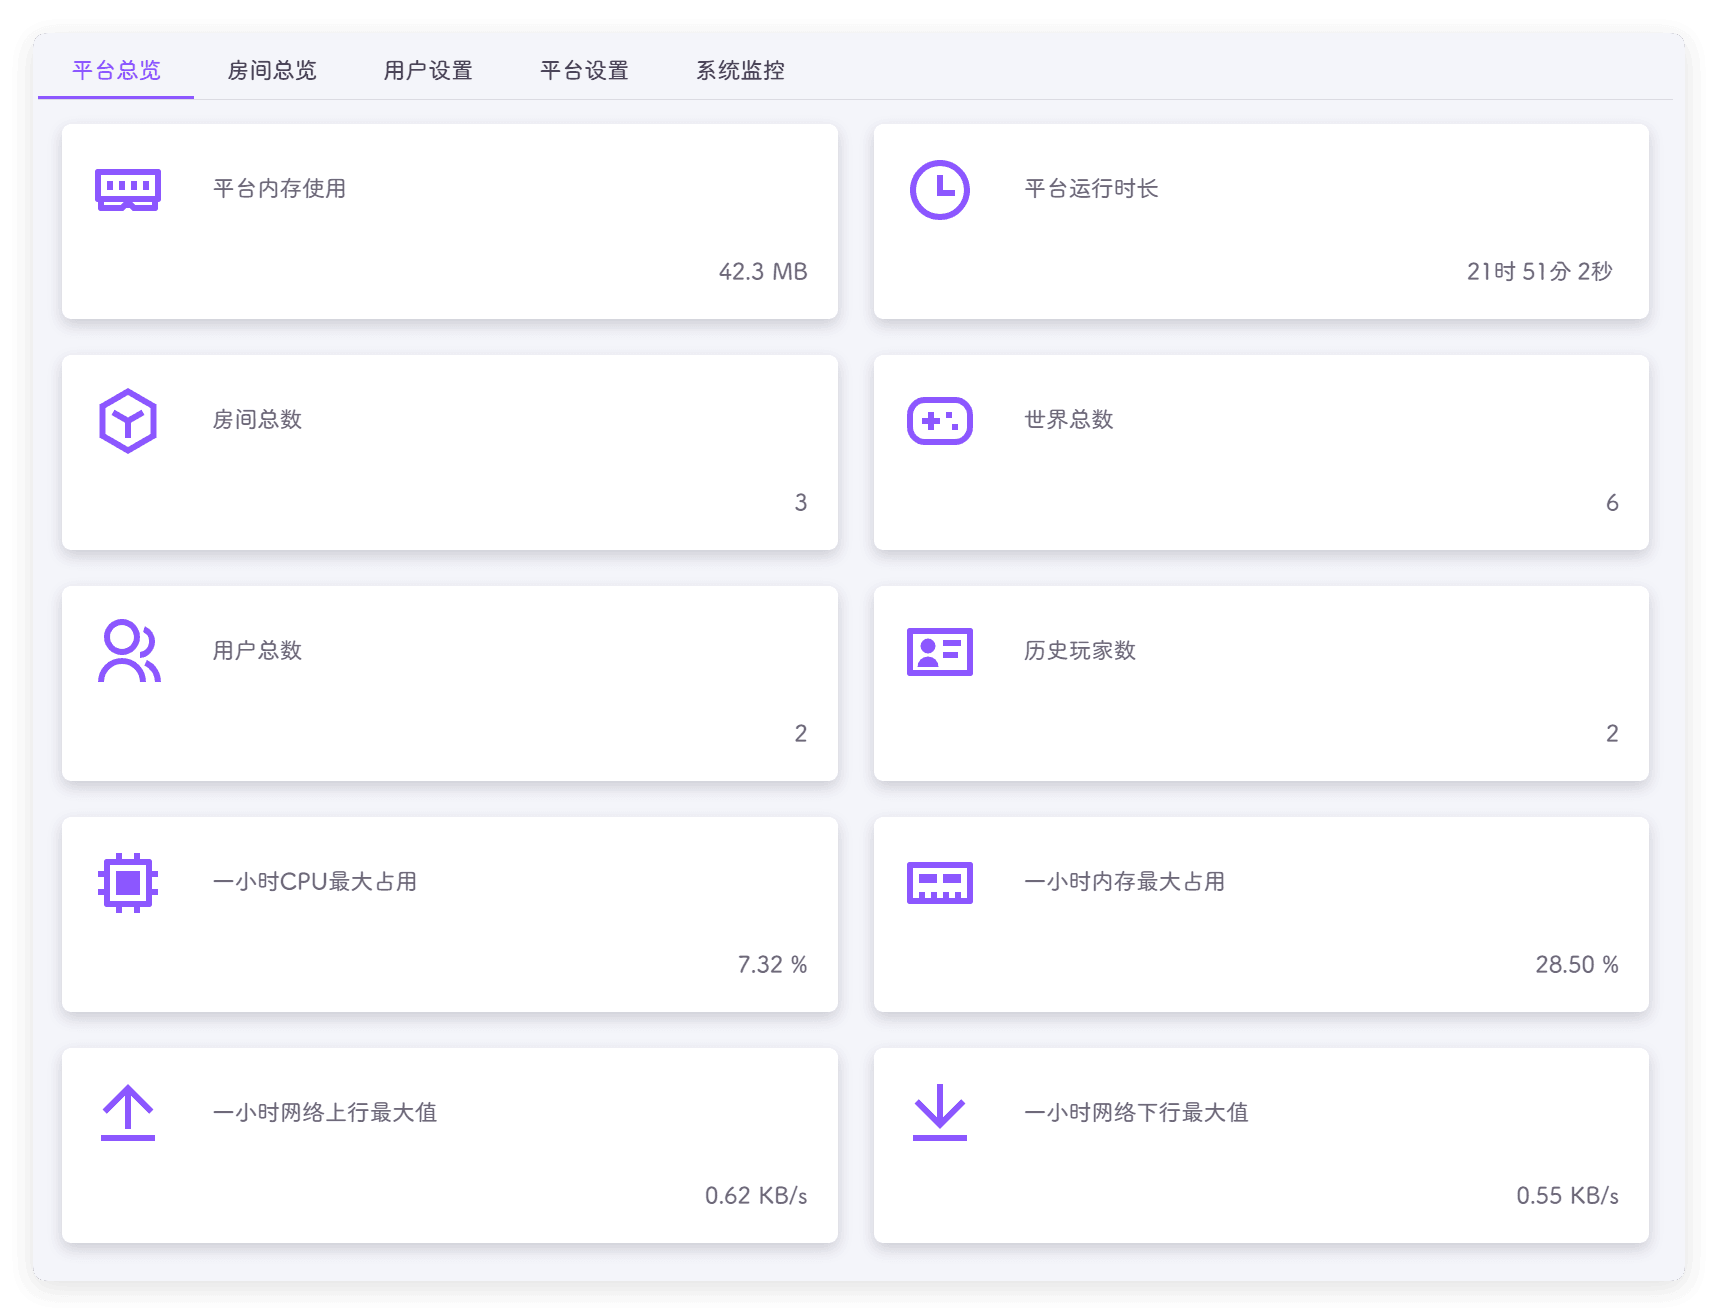Click the CPU chip icon
This screenshot has width=1718, height=1314.
point(128,882)
